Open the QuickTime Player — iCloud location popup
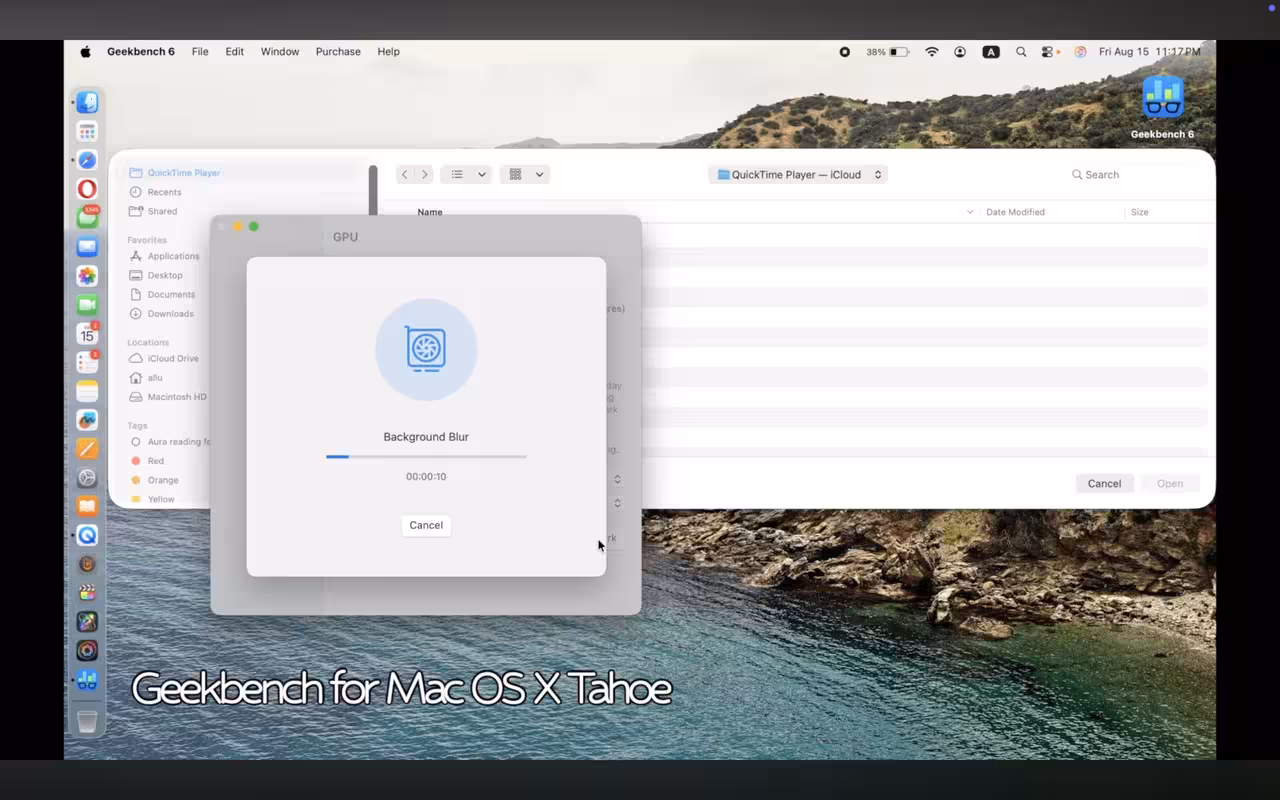Viewport: 1280px width, 800px height. coord(798,174)
